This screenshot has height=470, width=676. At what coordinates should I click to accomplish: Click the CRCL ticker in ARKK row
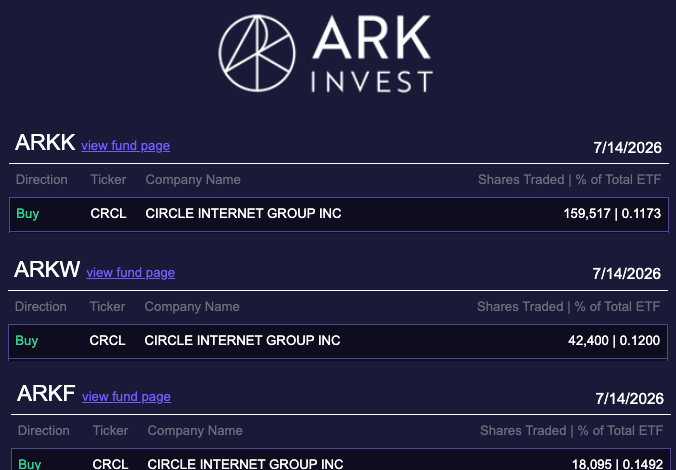click(x=108, y=213)
